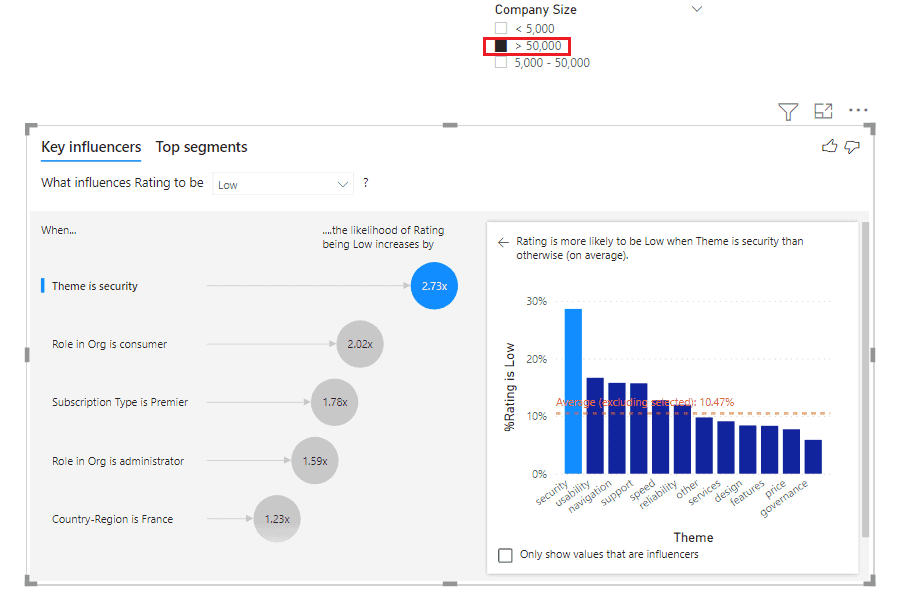Click the Country-Region is France label

pos(112,519)
